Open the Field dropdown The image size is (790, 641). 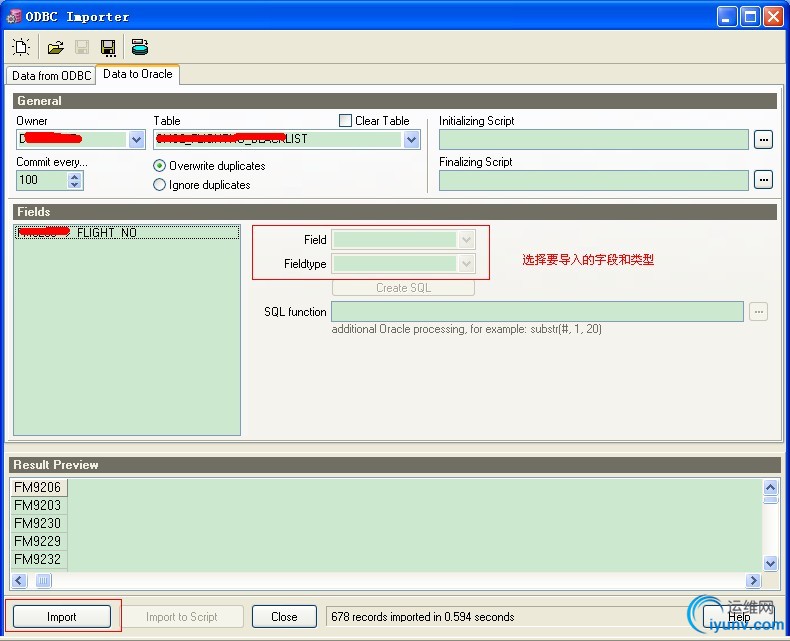(x=467, y=240)
